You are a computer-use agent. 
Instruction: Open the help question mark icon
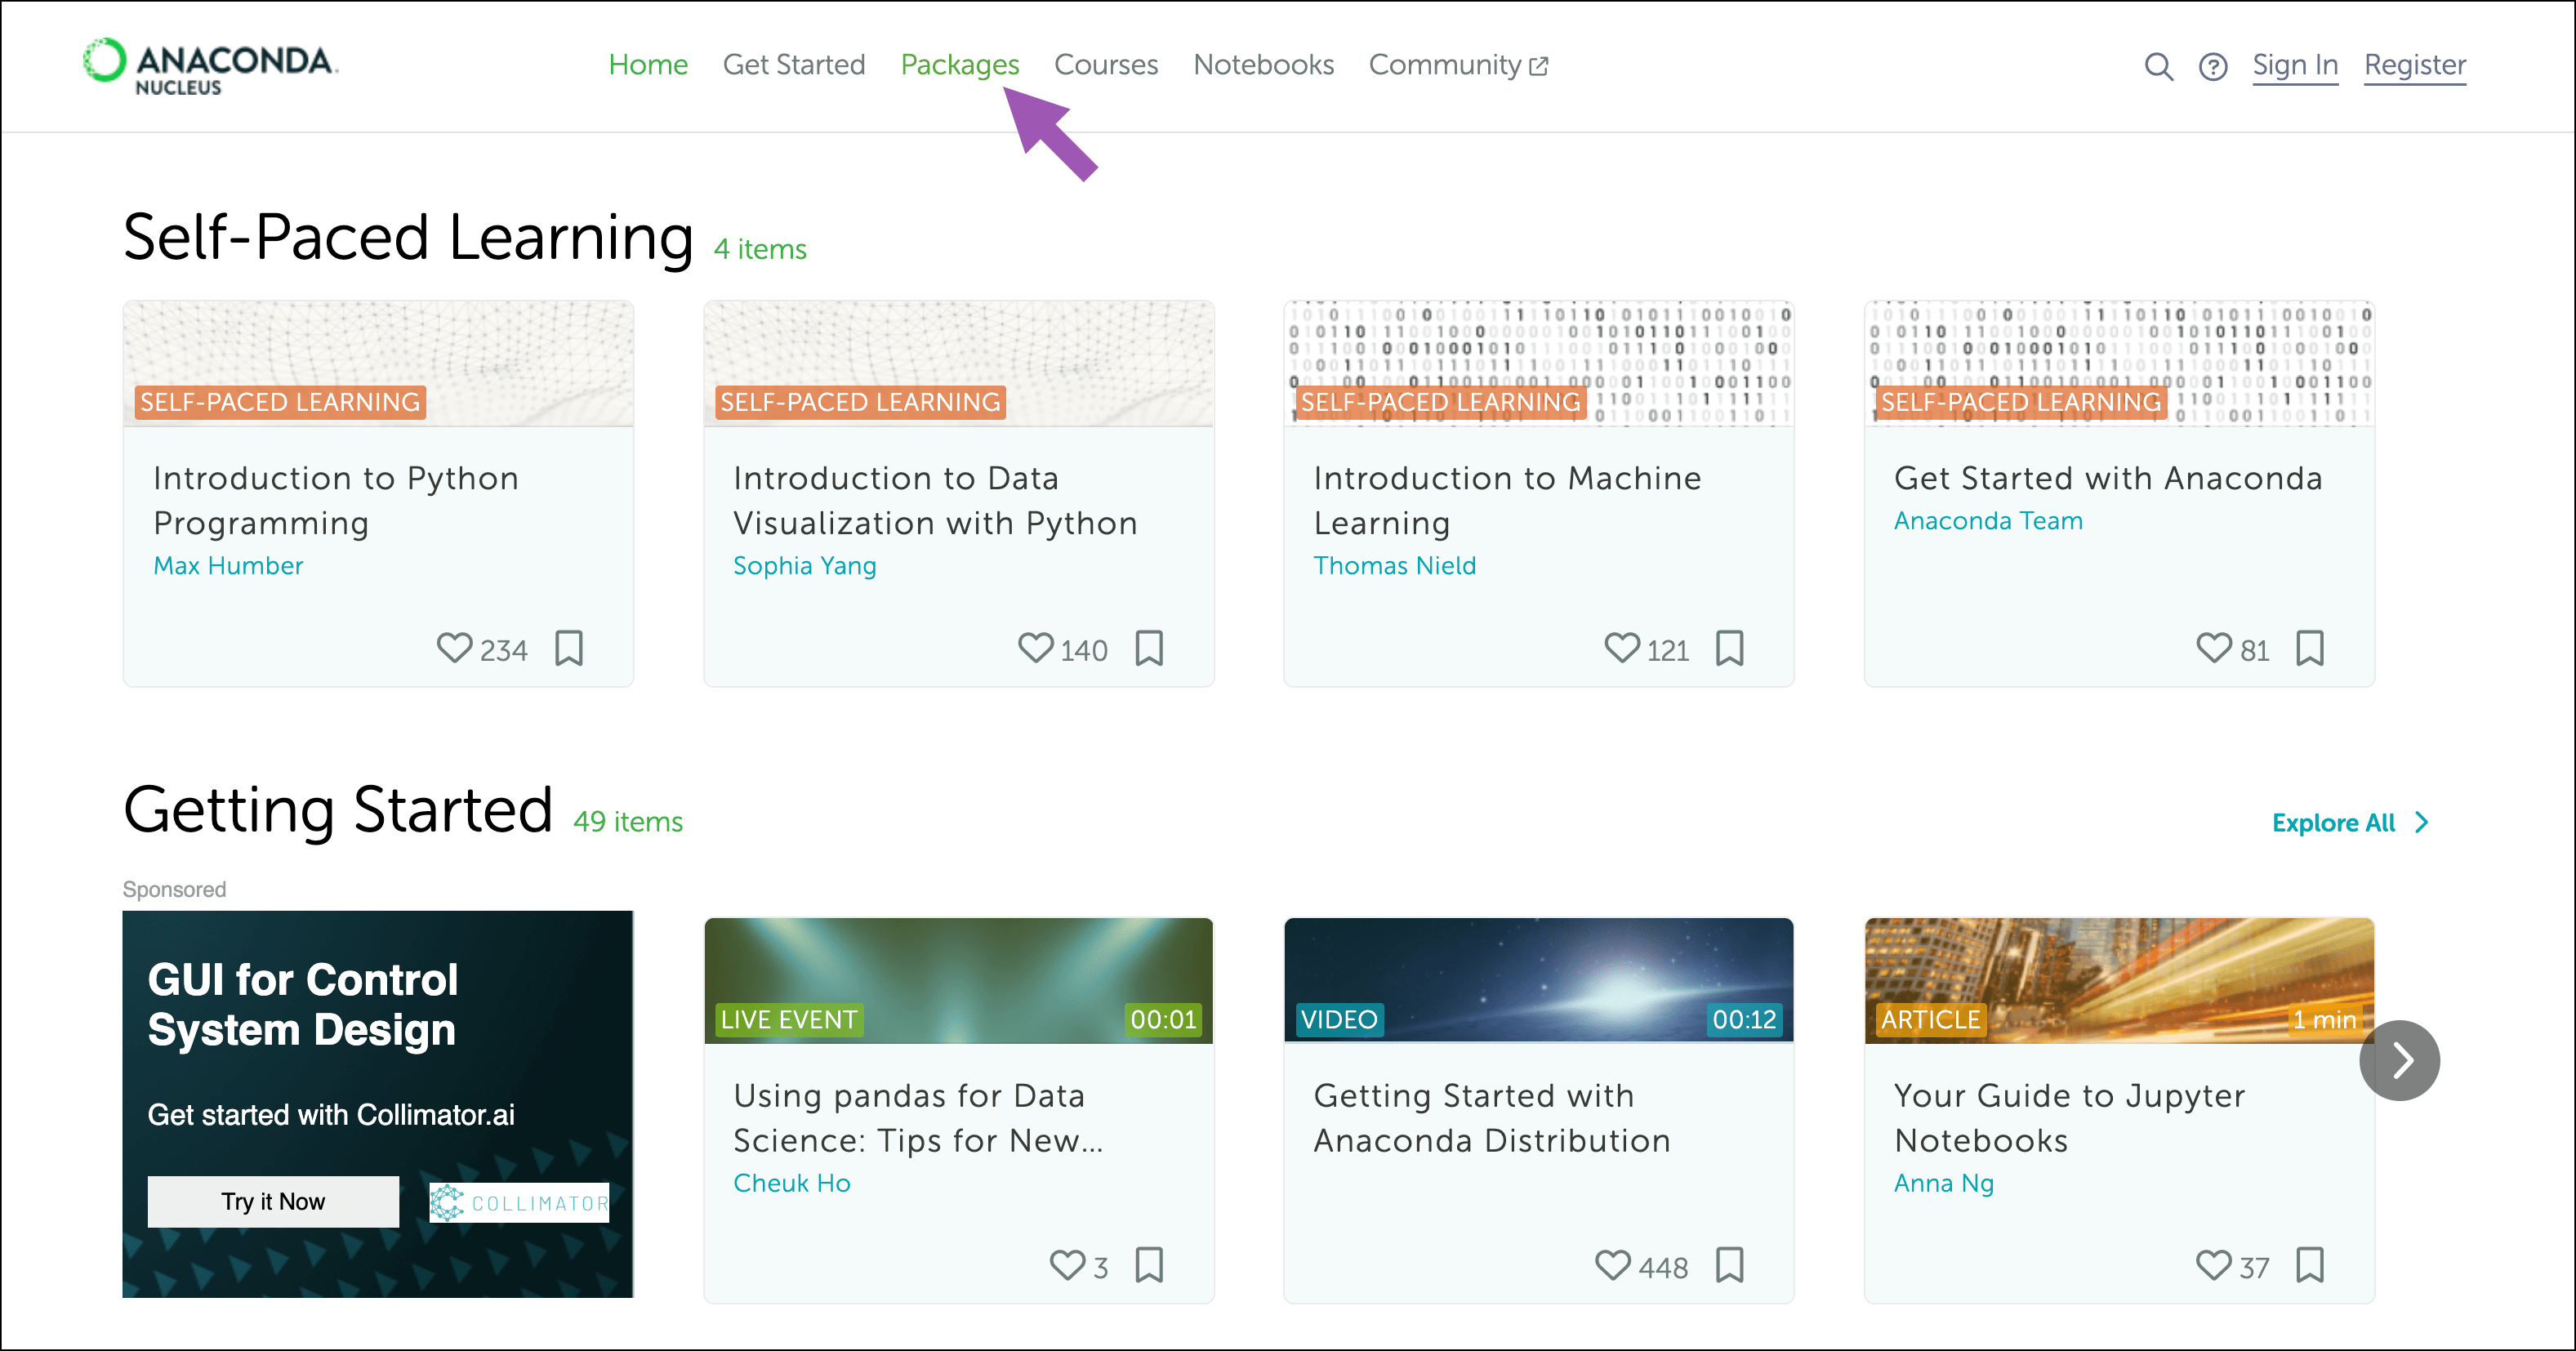point(2212,66)
